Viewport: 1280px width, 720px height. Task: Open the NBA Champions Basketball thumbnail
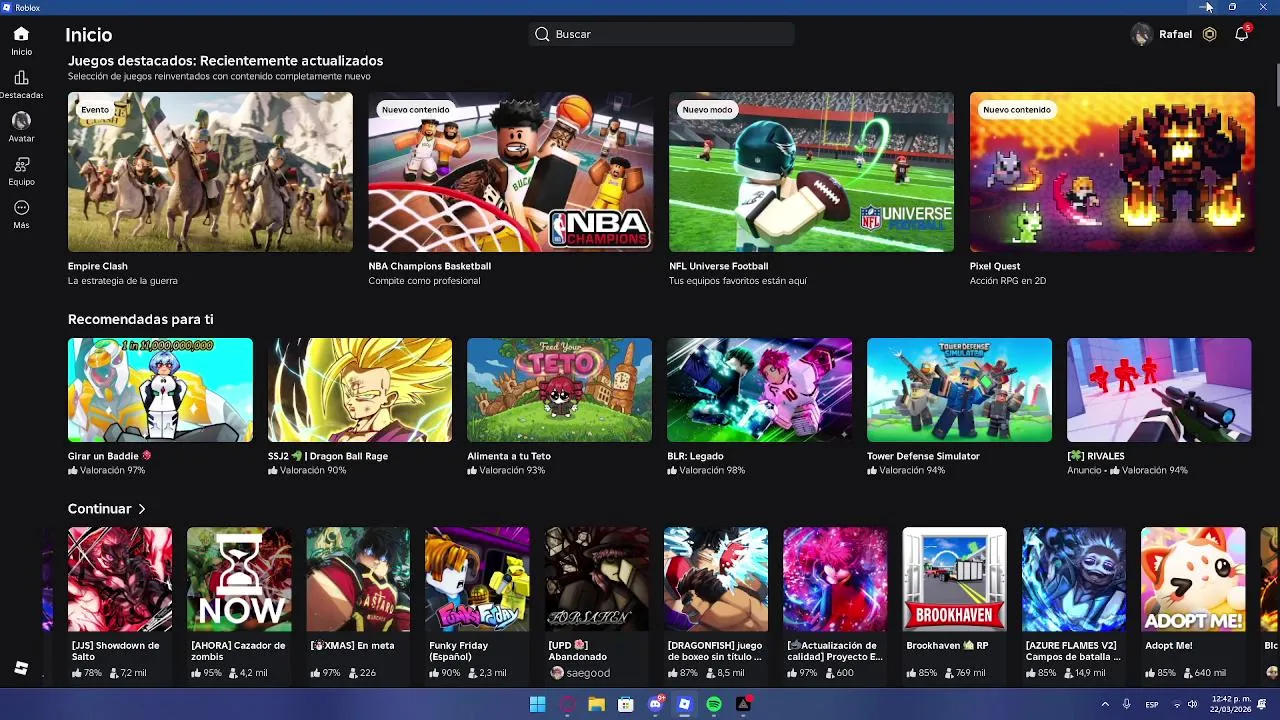pyautogui.click(x=510, y=172)
